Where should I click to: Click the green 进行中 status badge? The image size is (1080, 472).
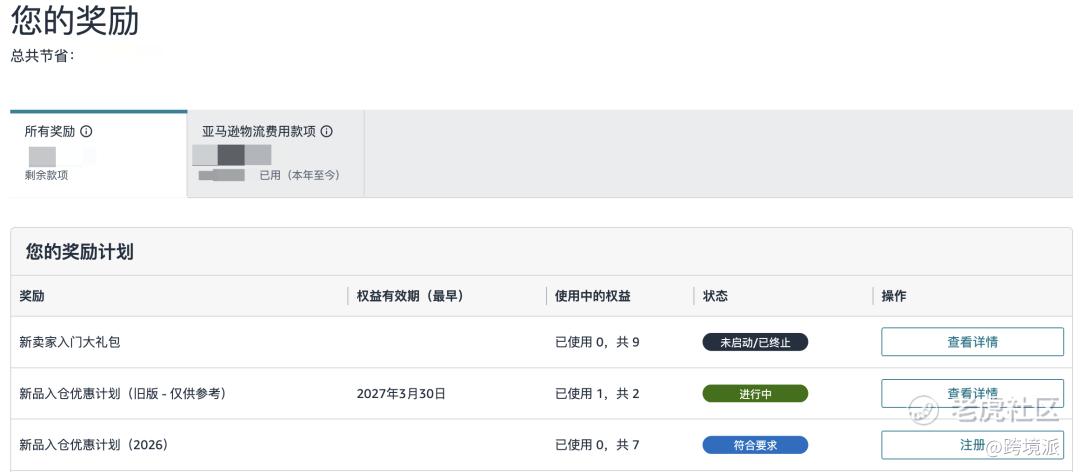755,394
